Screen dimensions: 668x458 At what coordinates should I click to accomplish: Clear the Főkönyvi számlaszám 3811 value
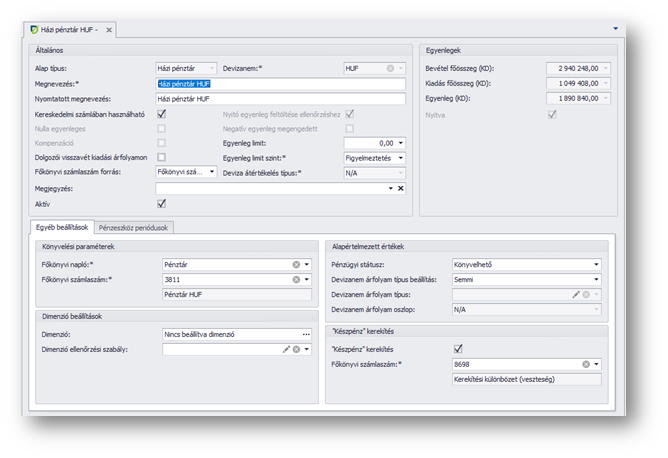point(296,280)
